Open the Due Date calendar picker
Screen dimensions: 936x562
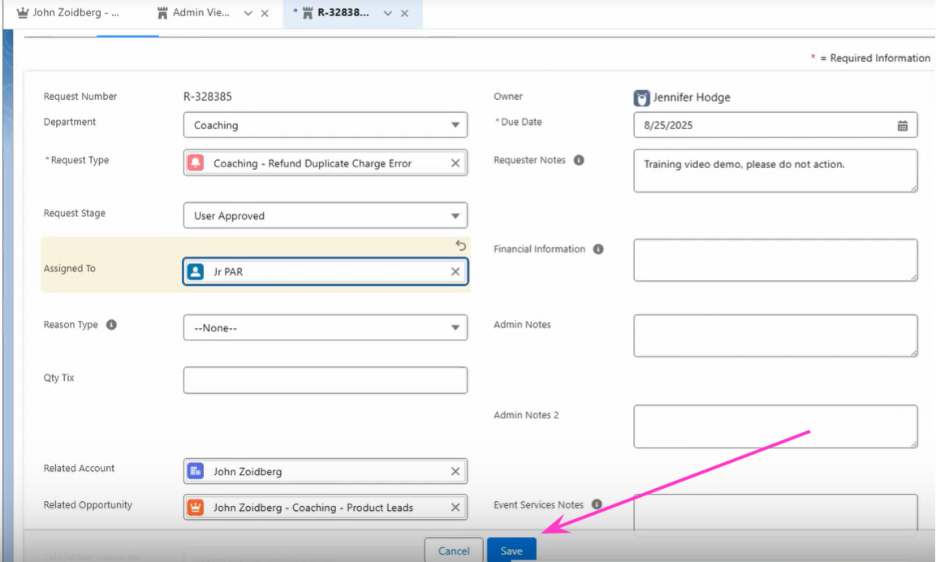click(903, 125)
